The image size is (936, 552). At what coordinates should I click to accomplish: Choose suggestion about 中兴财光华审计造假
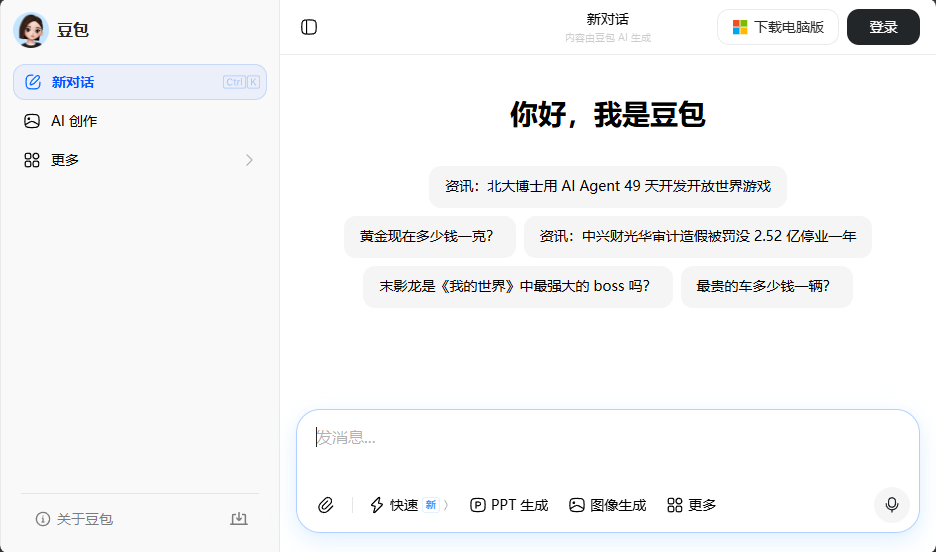(697, 236)
